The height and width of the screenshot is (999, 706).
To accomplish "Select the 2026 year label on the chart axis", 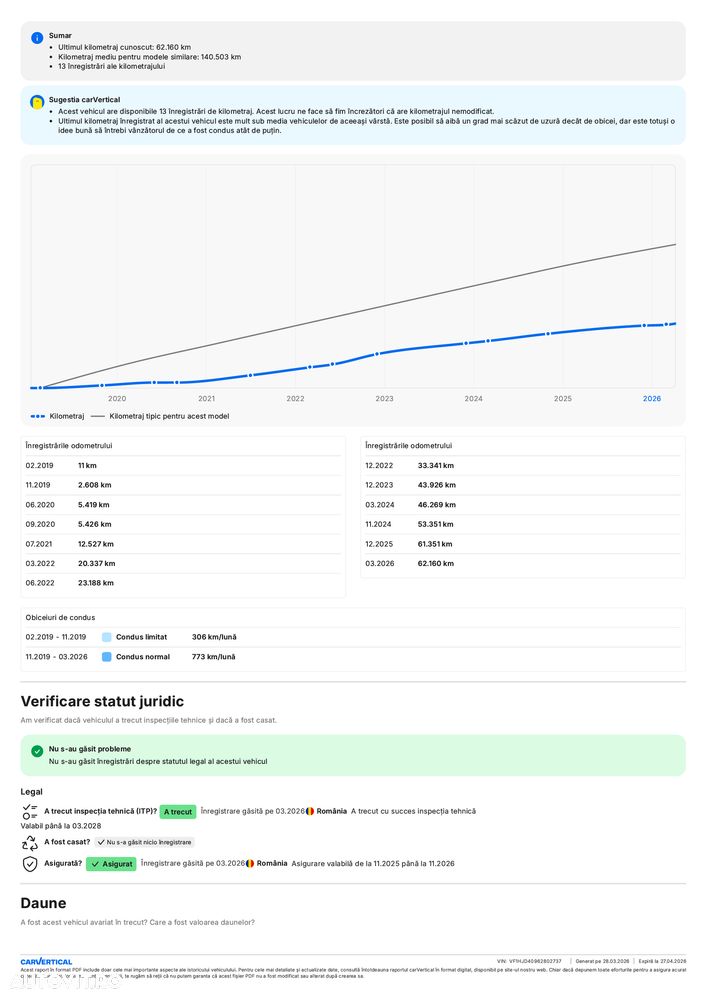I will coord(652,398).
